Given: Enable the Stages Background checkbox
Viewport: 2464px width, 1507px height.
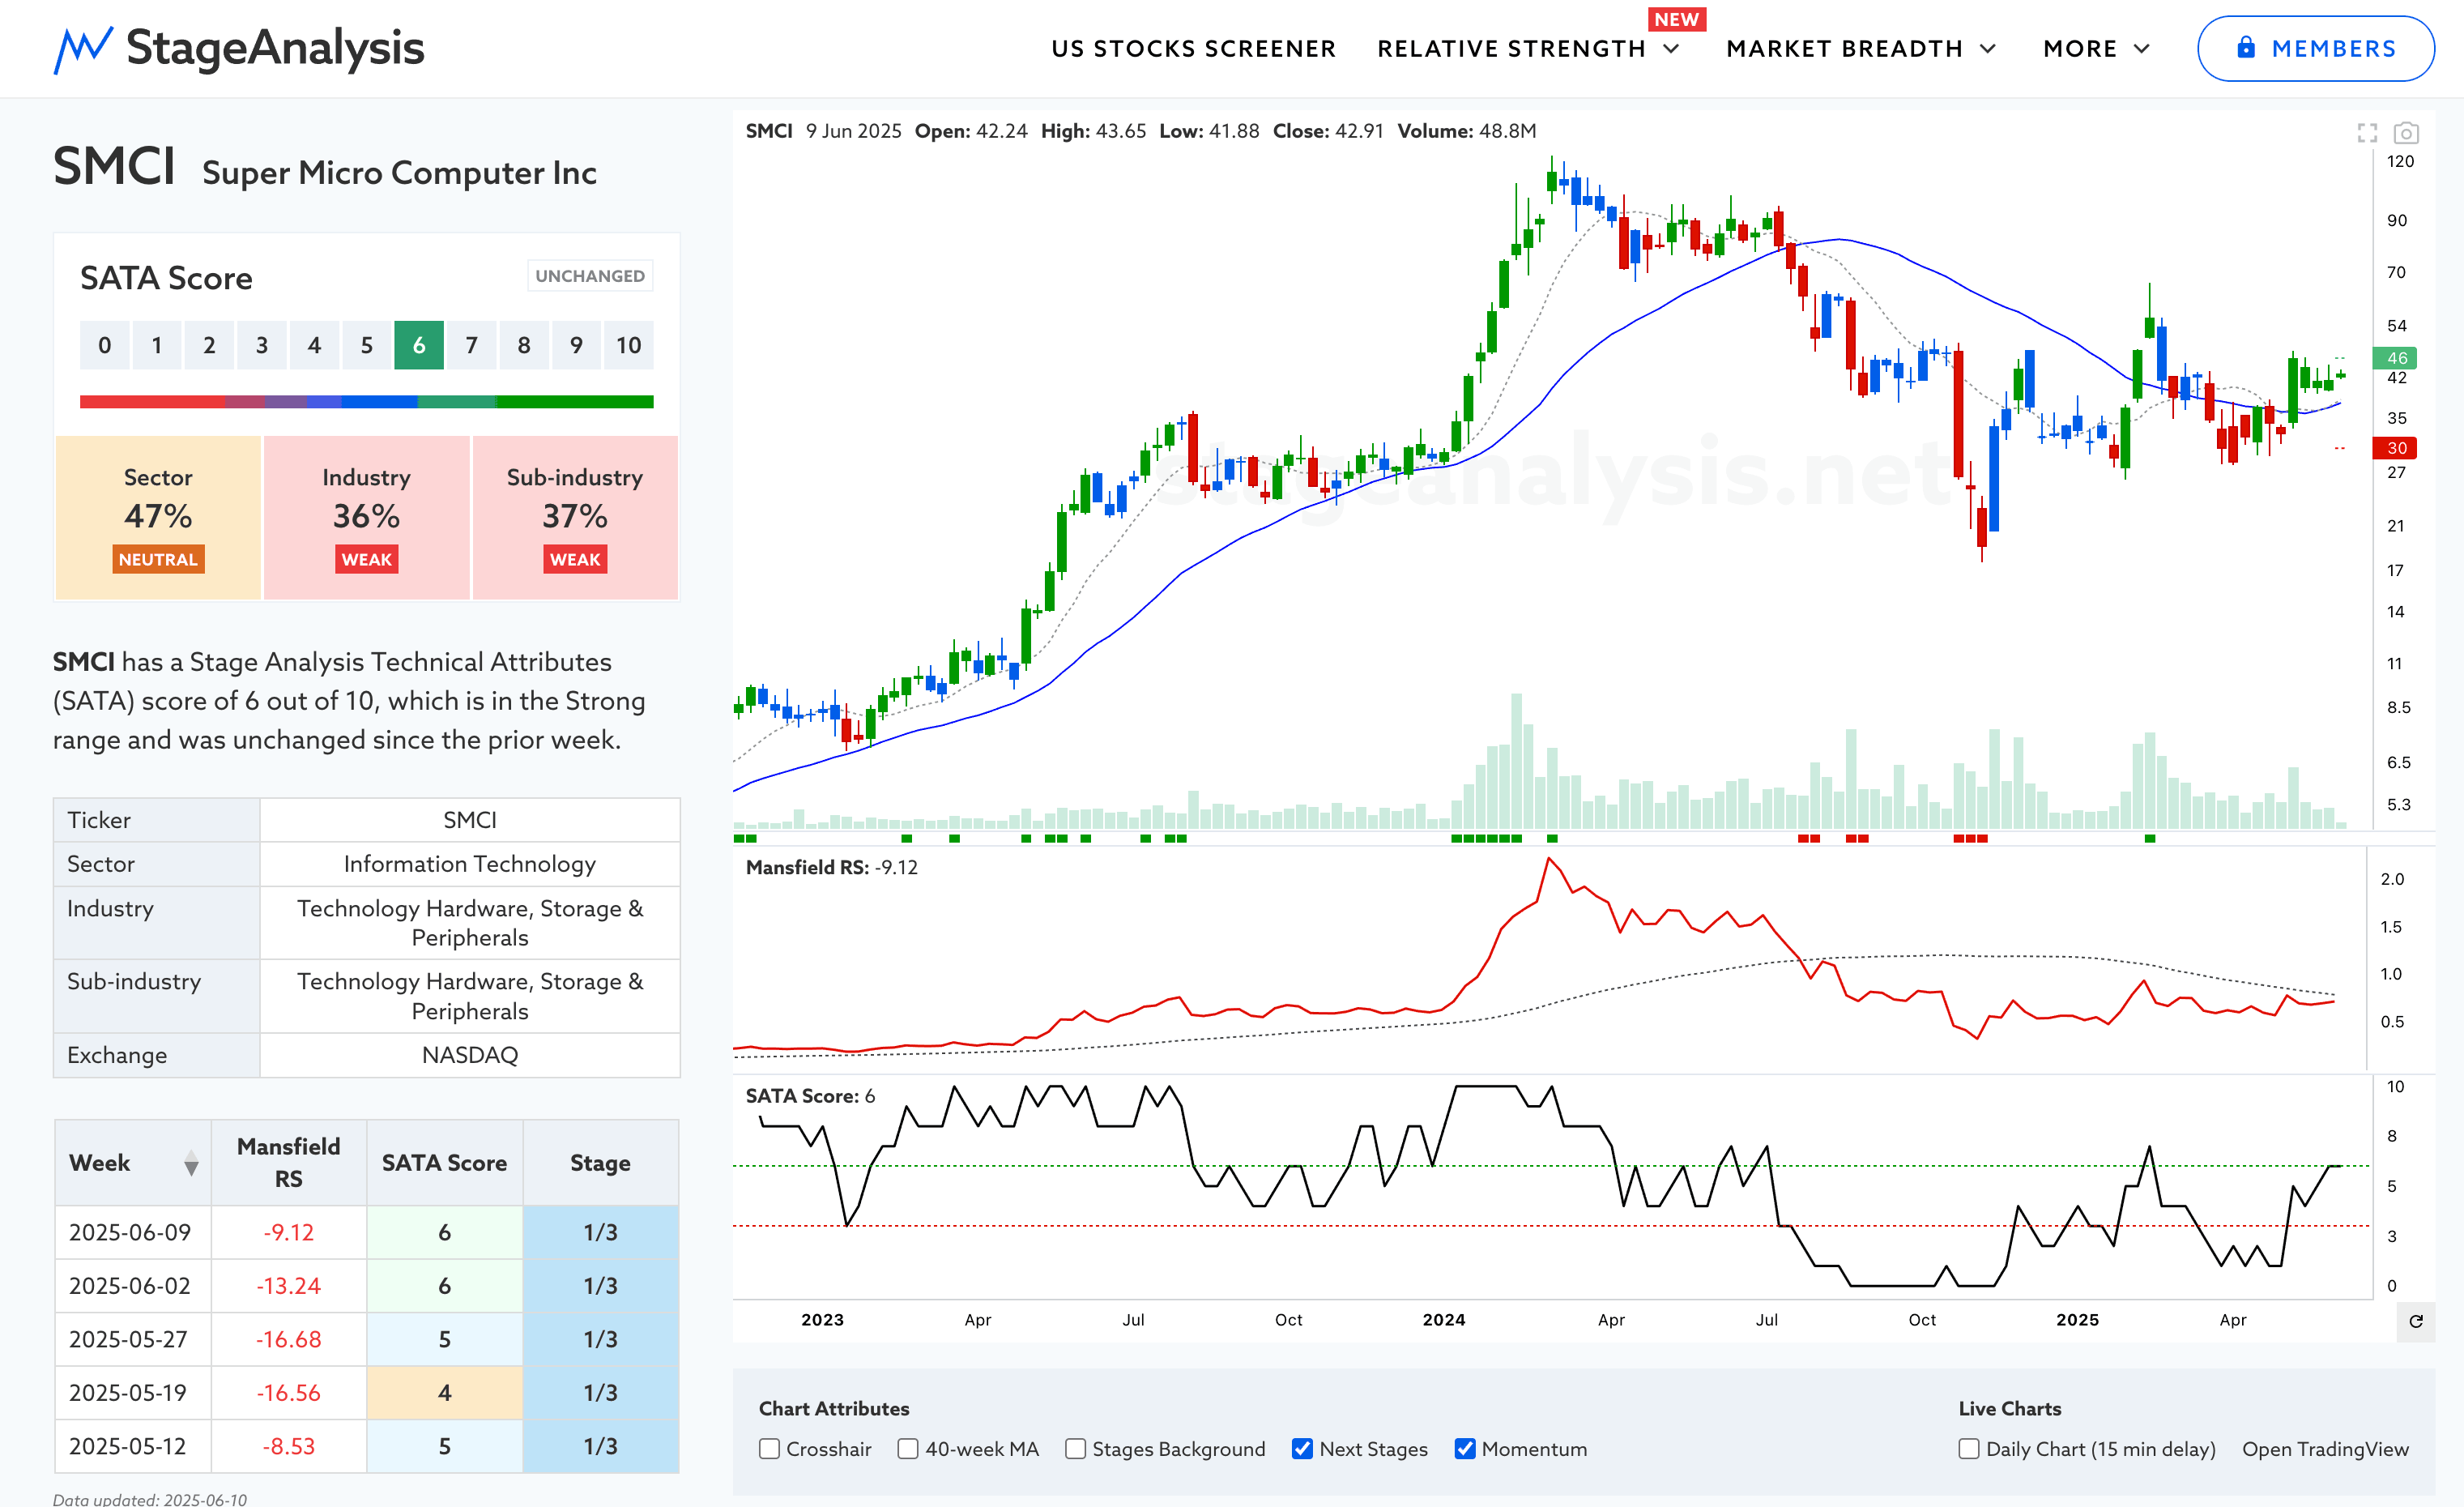Looking at the screenshot, I should click(x=1075, y=1449).
